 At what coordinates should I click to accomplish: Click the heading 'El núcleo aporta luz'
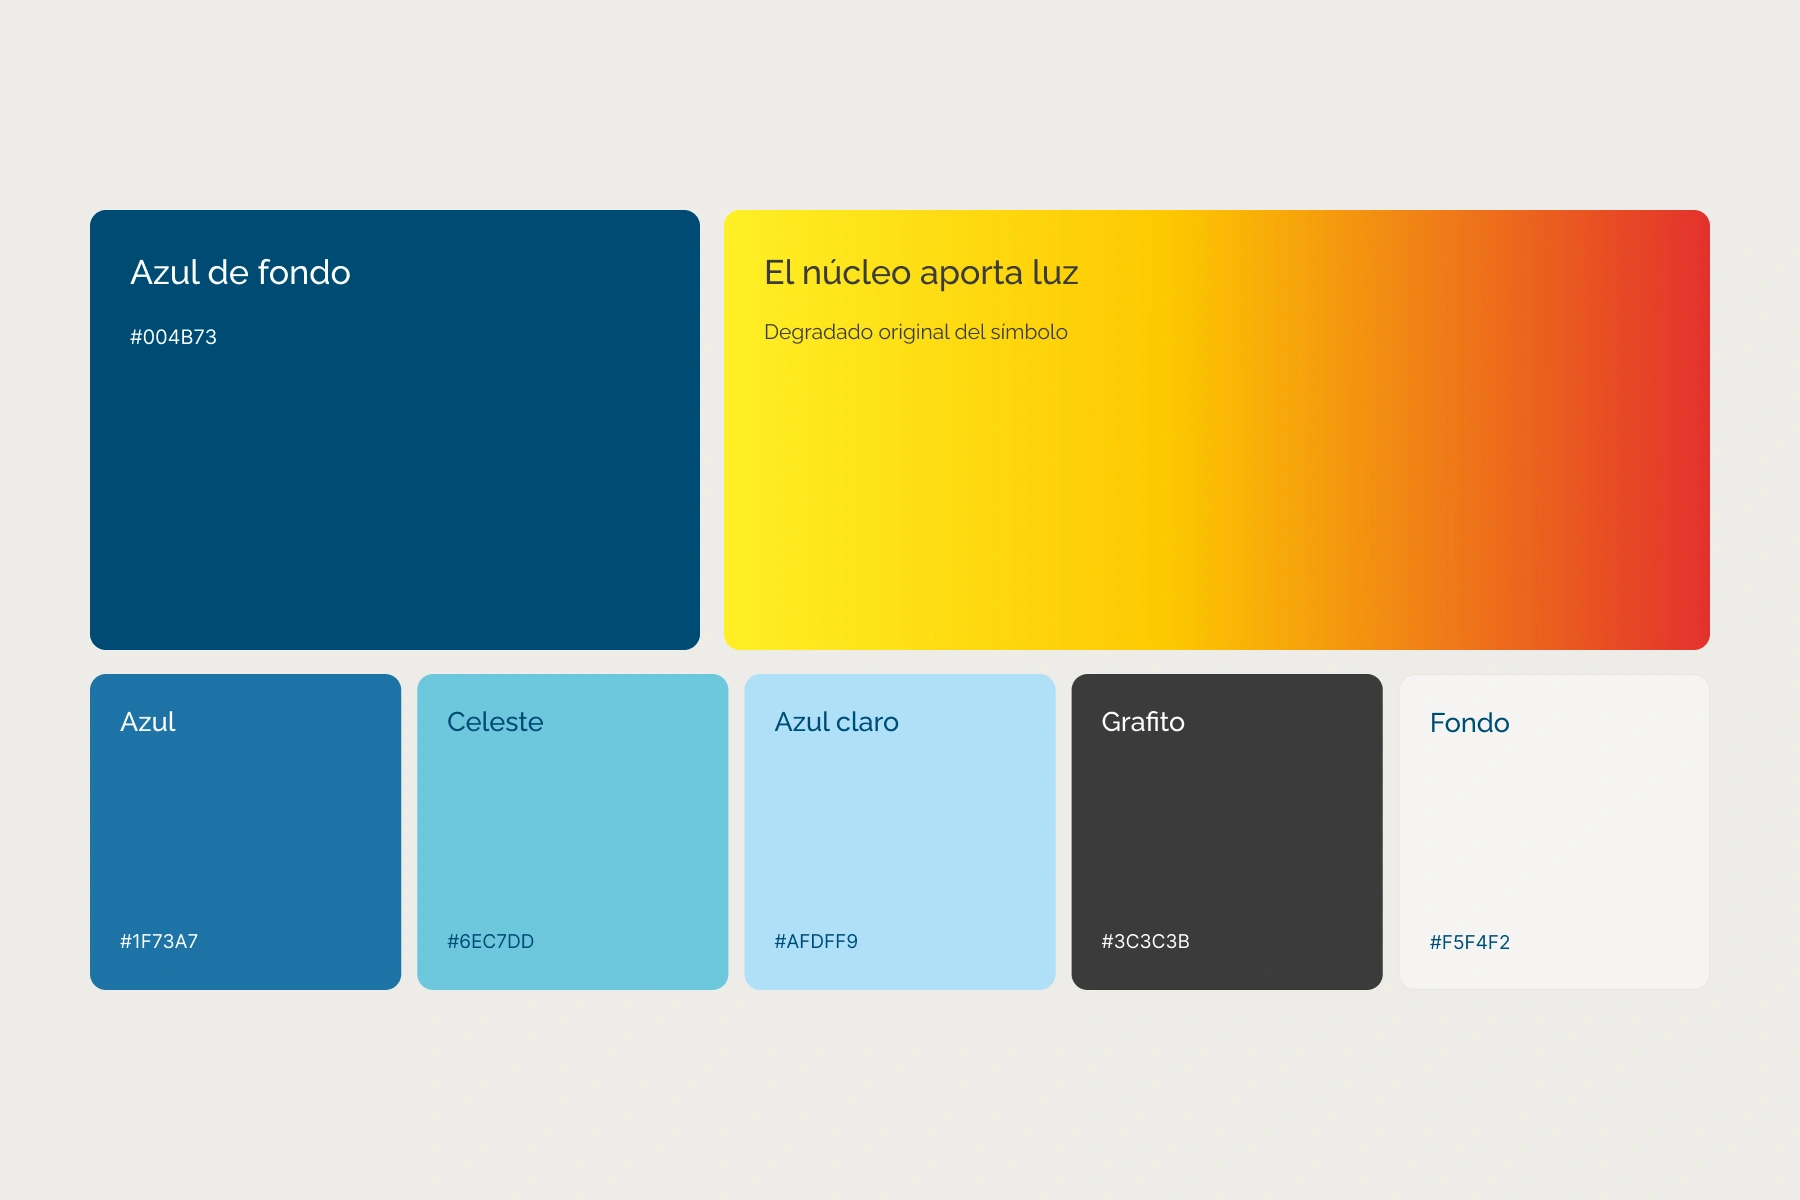(x=921, y=272)
